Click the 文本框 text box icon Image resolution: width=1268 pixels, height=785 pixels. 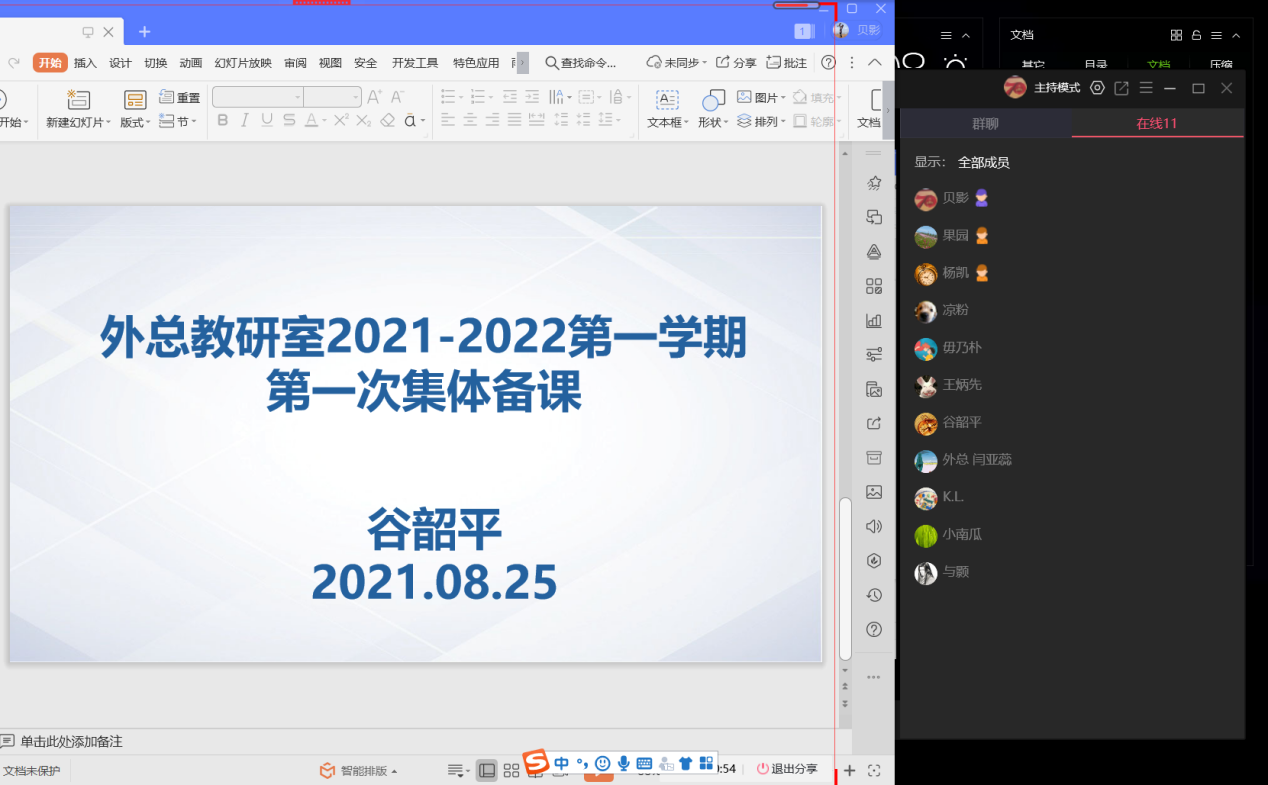tap(666, 100)
